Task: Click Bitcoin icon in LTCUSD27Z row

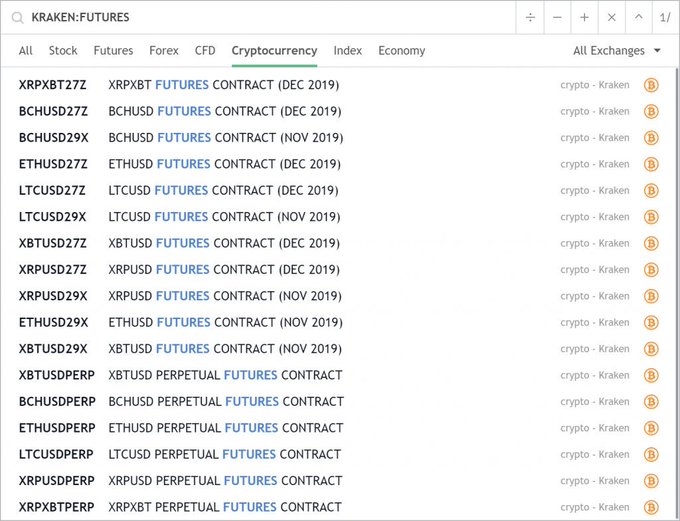Action: (651, 190)
